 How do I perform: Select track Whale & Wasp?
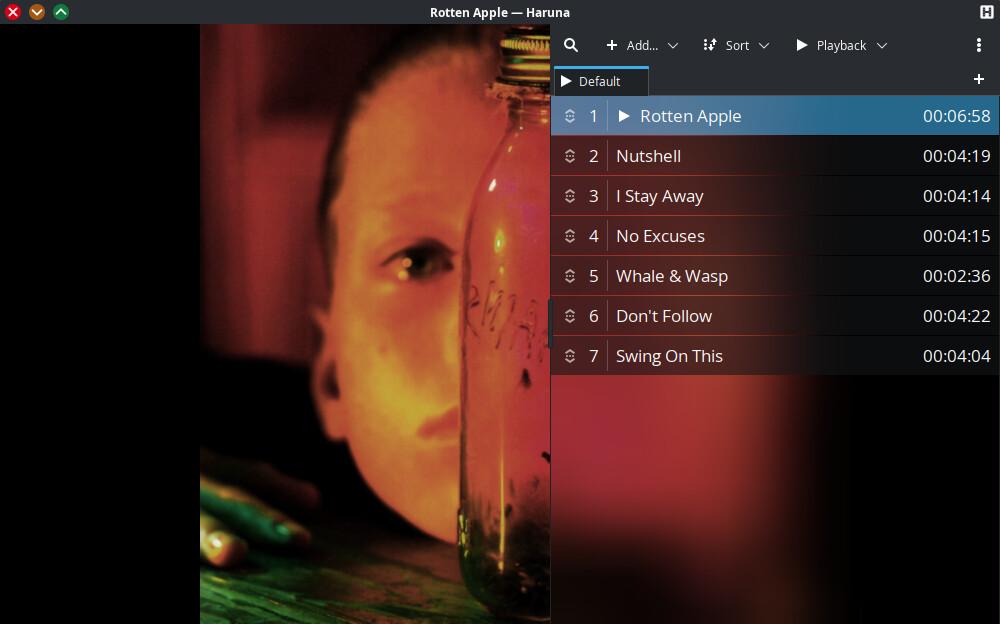pos(671,276)
